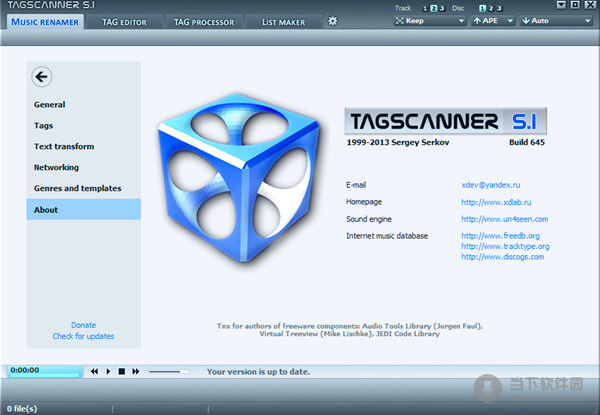The image size is (600, 415).
Task: Open Networking settings
Action: [x=84, y=168]
